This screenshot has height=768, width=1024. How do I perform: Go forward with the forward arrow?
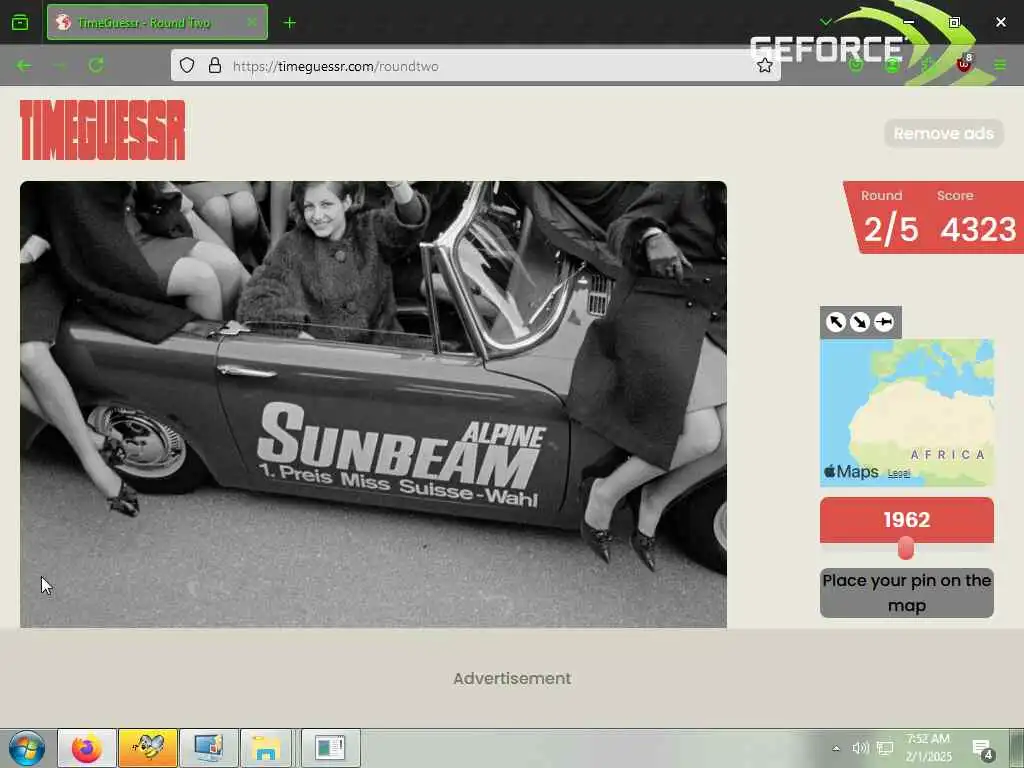(60, 65)
